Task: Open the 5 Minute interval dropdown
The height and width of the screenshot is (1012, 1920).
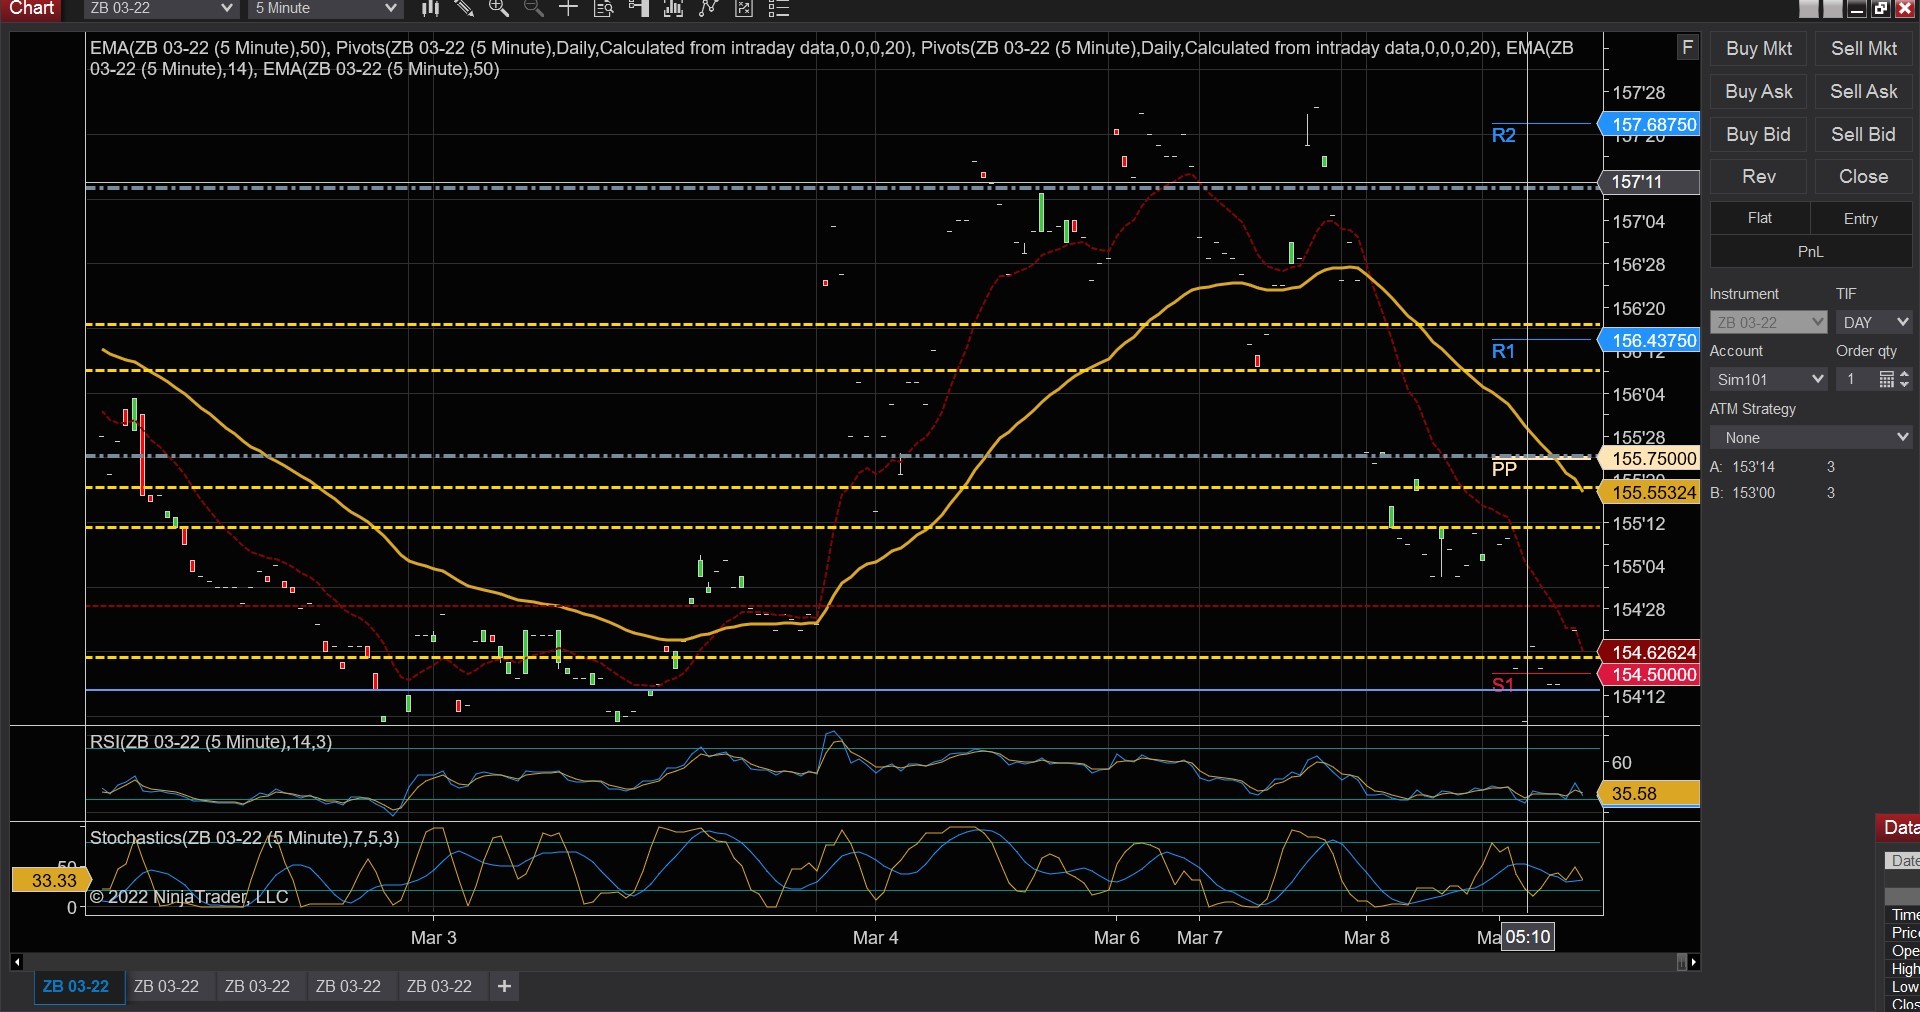Action: coord(325,9)
